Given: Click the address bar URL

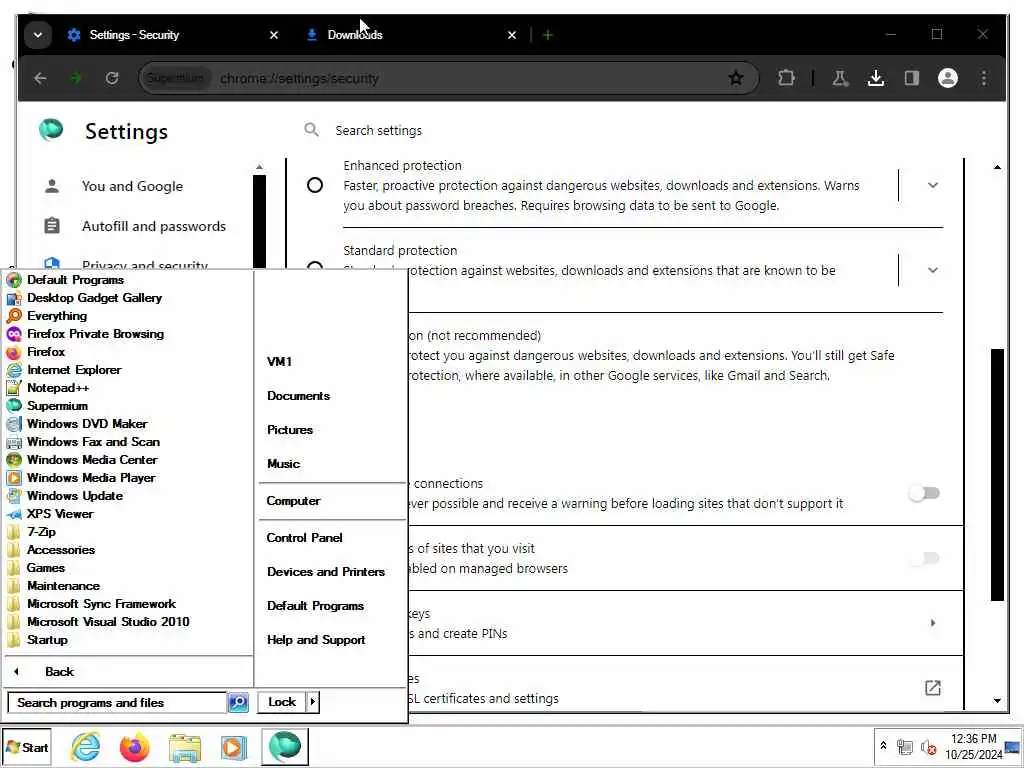Looking at the screenshot, I should 299,78.
